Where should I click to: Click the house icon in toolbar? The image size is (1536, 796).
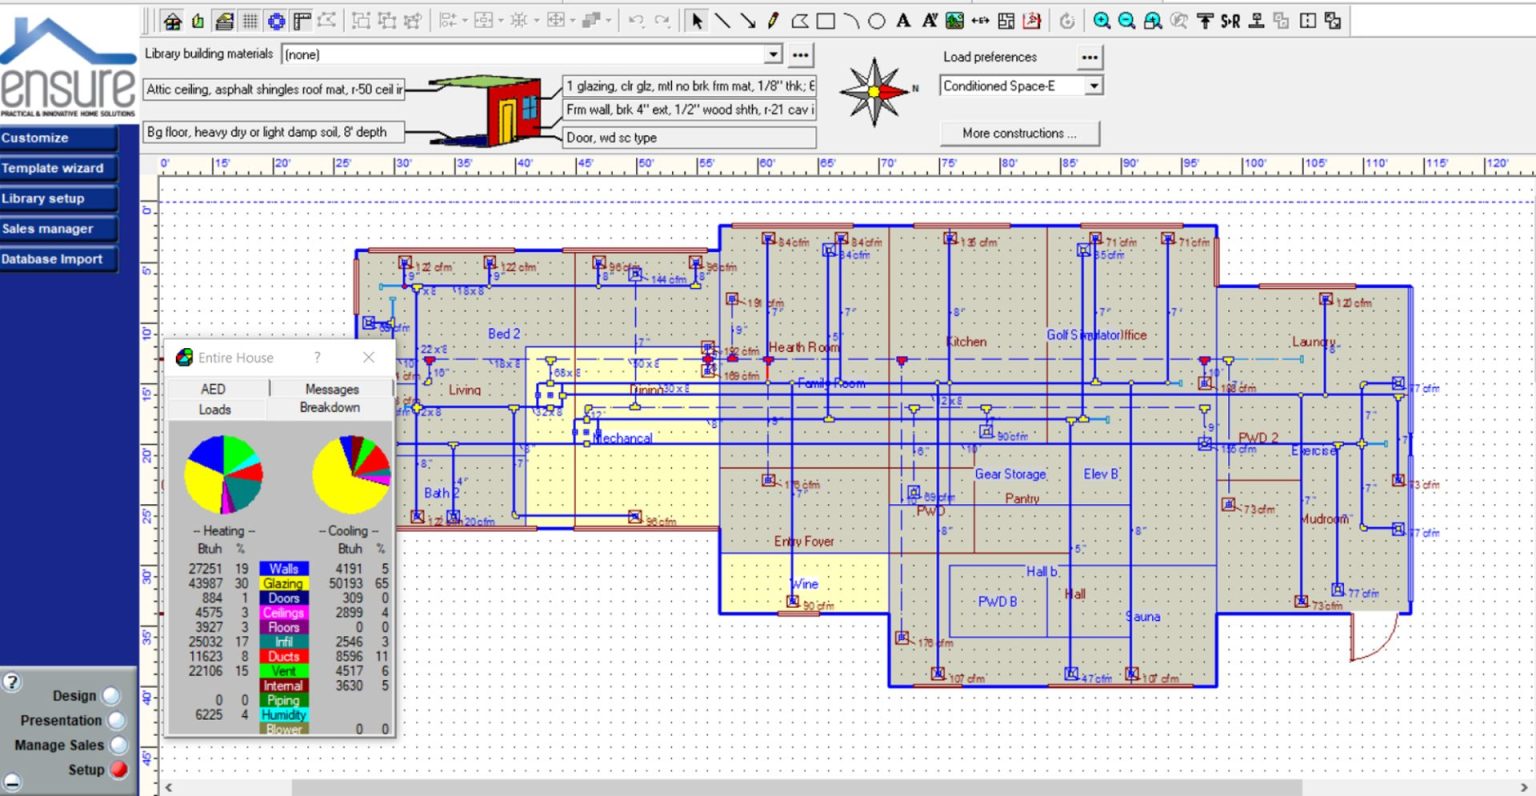point(172,20)
